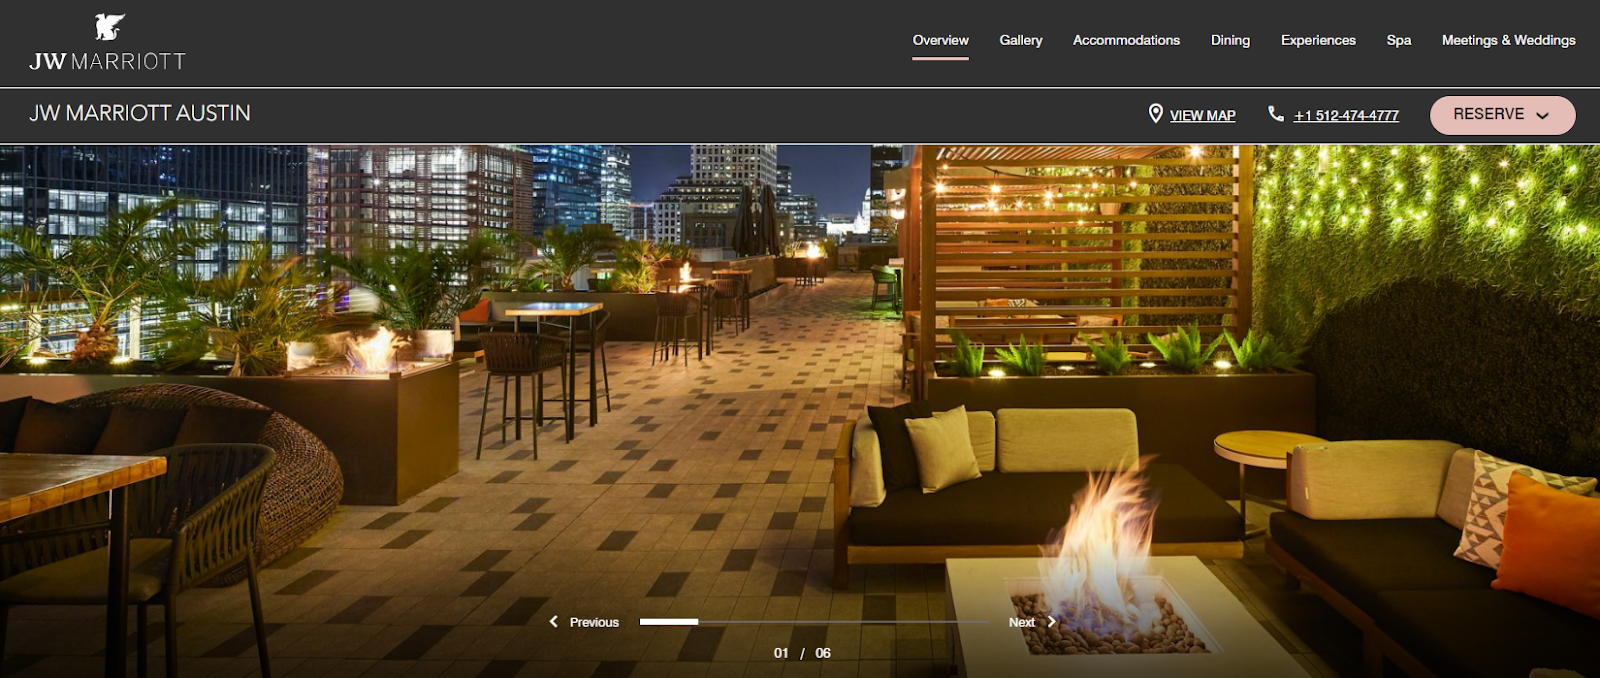Select Dining in the navigation bar
1600x678 pixels.
click(1230, 40)
